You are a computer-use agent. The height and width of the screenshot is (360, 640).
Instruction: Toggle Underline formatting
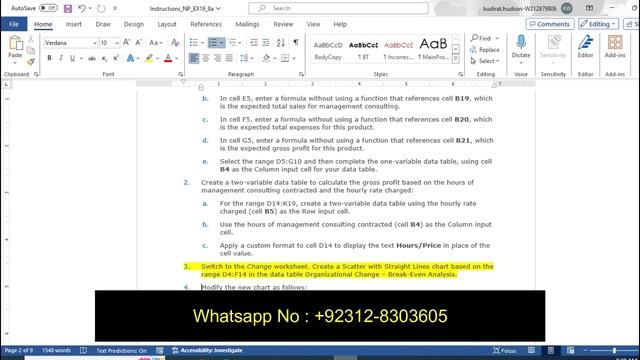[72, 58]
